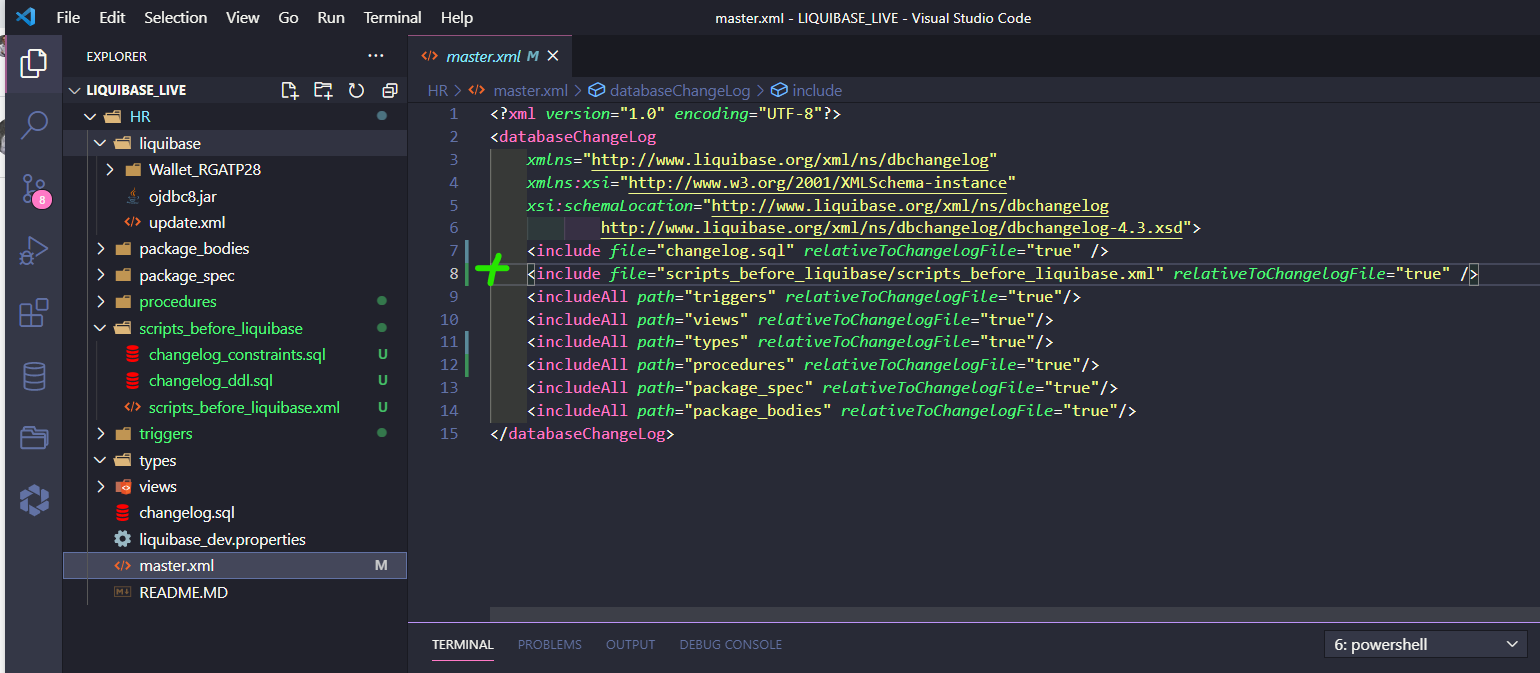Viewport: 1540px width, 673px height.
Task: Open changelog_ddl.sql in the file tree
Action: (x=210, y=381)
